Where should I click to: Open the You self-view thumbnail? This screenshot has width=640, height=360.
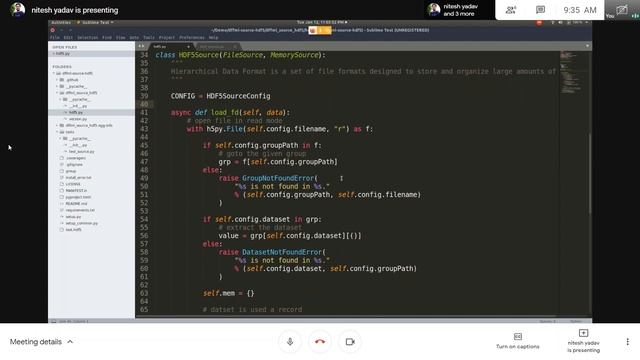tap(622, 10)
